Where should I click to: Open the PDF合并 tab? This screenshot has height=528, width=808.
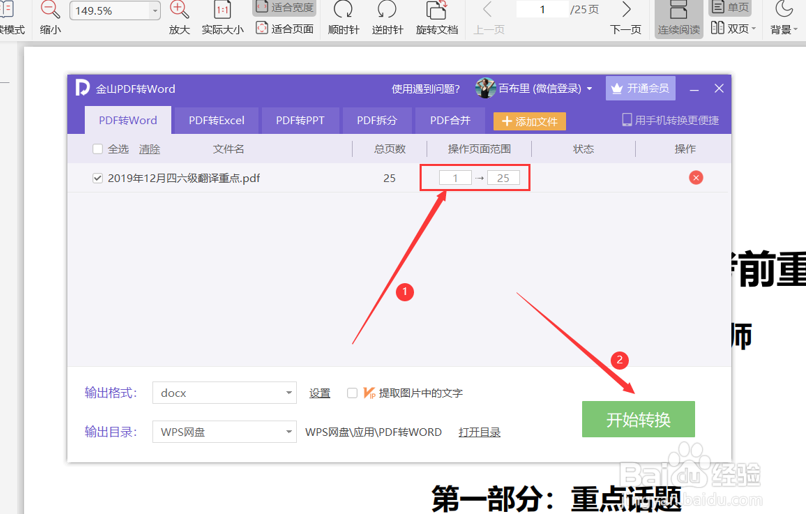450,121
